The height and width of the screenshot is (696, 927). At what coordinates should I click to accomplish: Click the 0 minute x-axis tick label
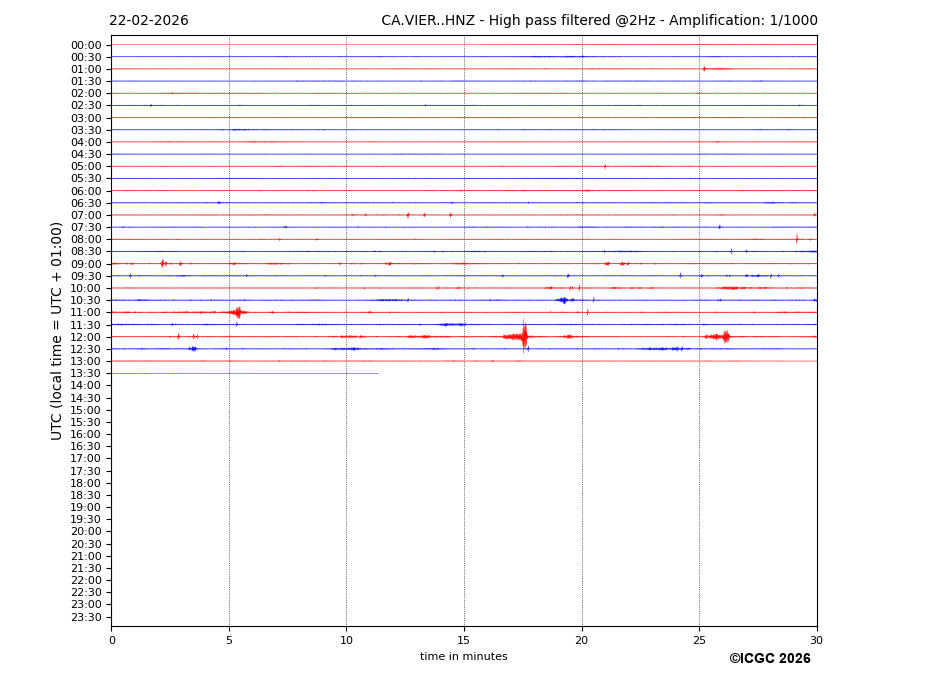pos(112,640)
